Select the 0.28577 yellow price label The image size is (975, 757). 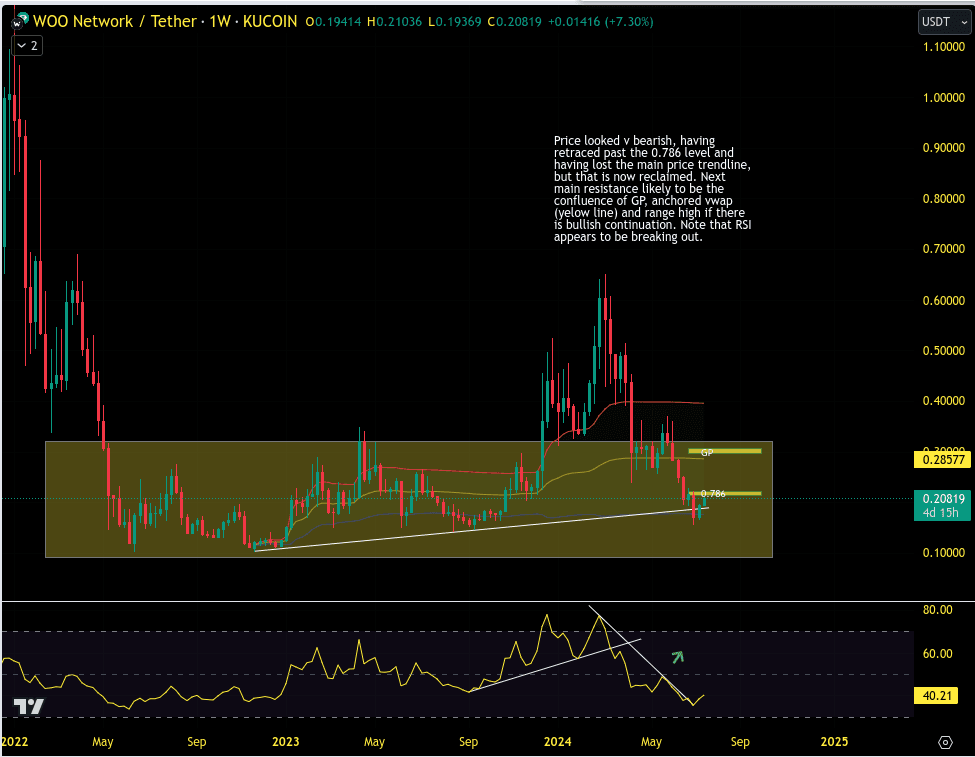click(943, 460)
